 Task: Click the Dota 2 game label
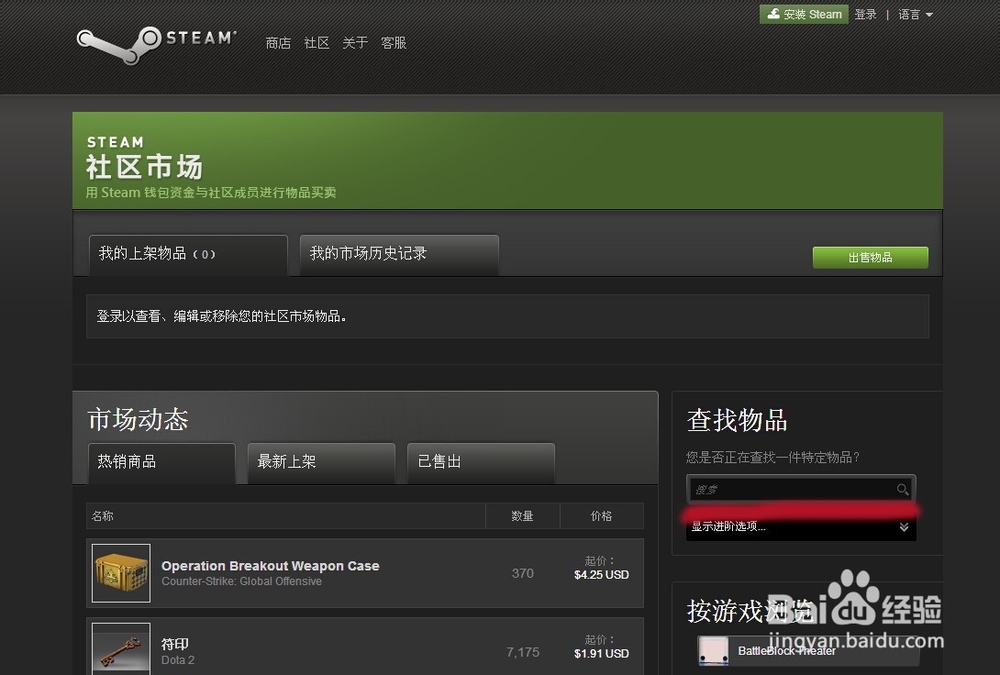(178, 660)
